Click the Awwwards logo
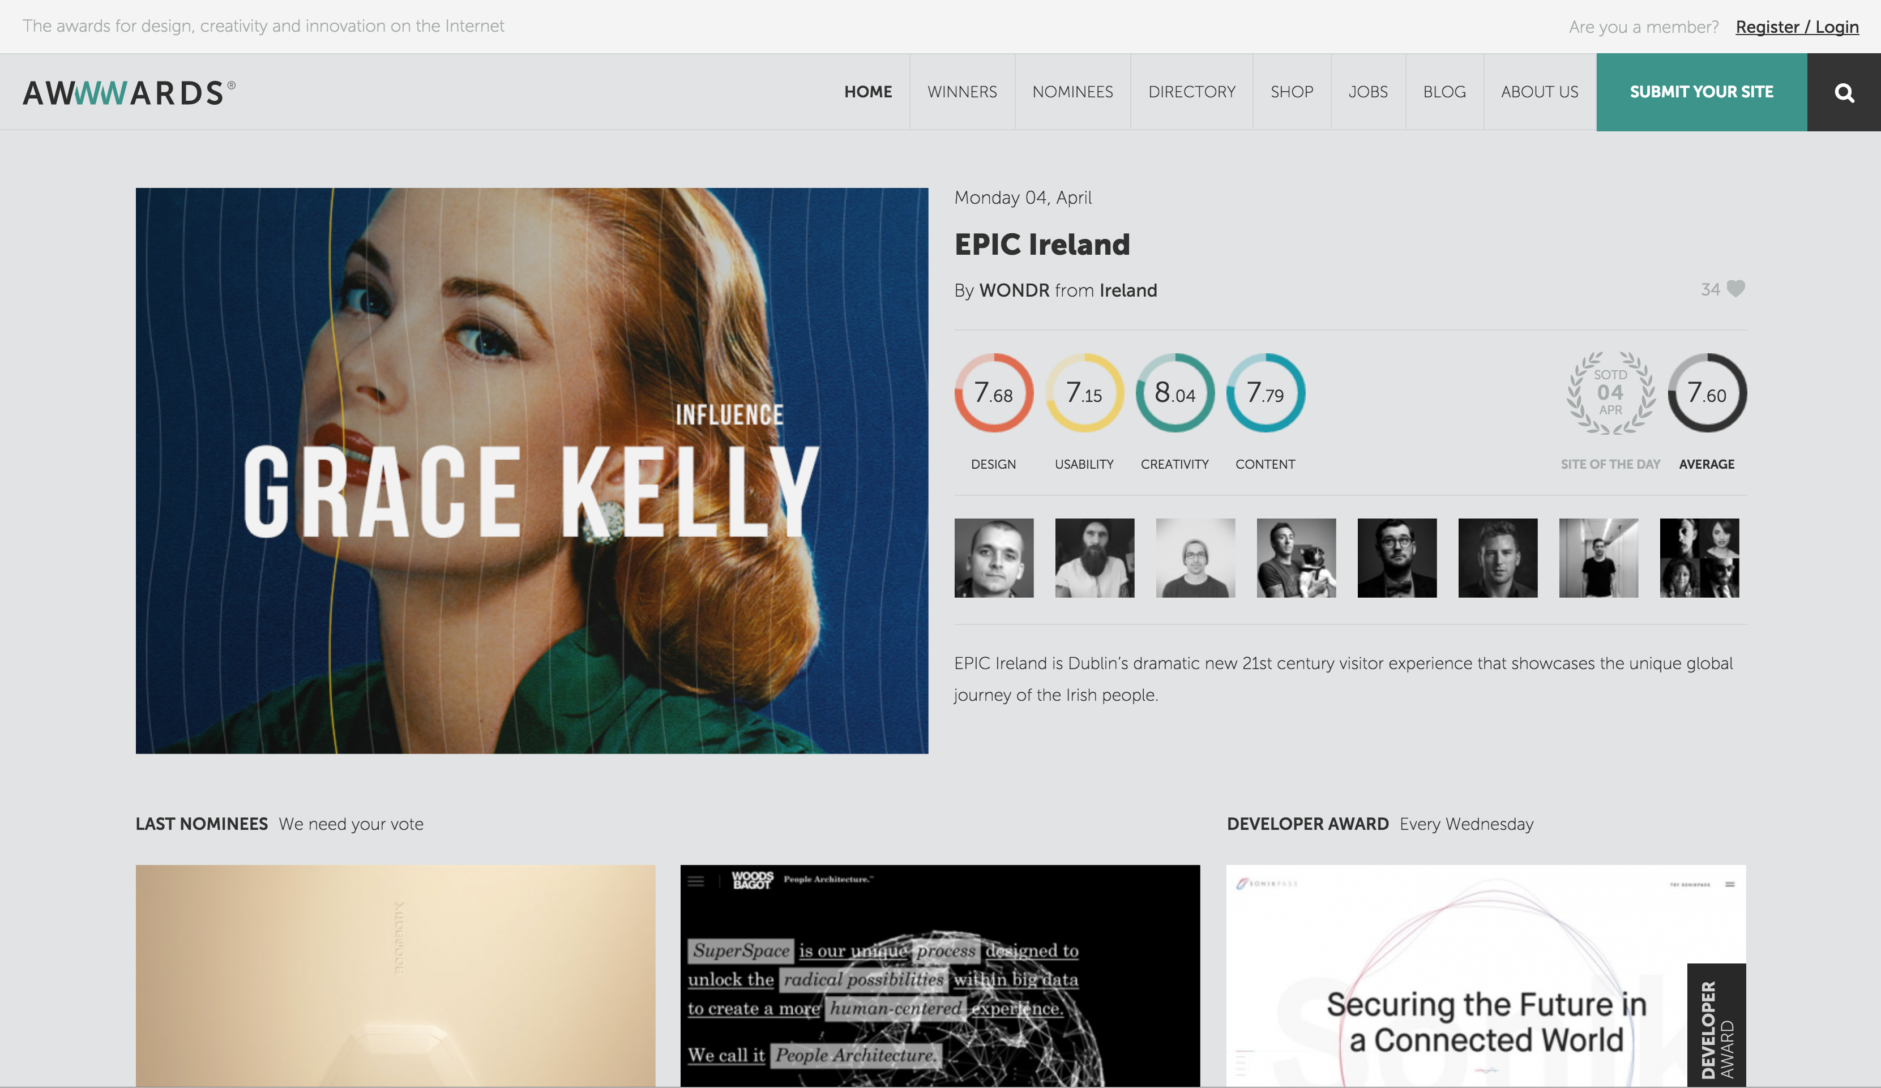The width and height of the screenshot is (1881, 1088). pyautogui.click(x=129, y=92)
